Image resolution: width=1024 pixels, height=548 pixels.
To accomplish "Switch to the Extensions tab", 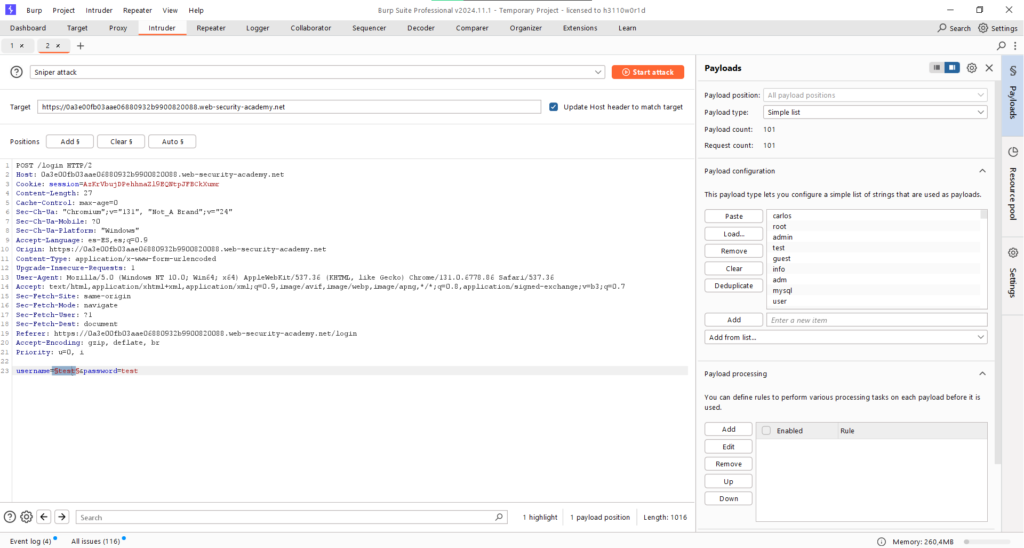I will pos(580,28).
